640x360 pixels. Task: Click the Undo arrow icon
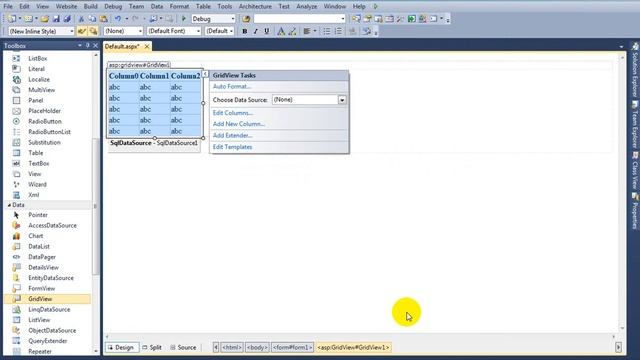118,19
